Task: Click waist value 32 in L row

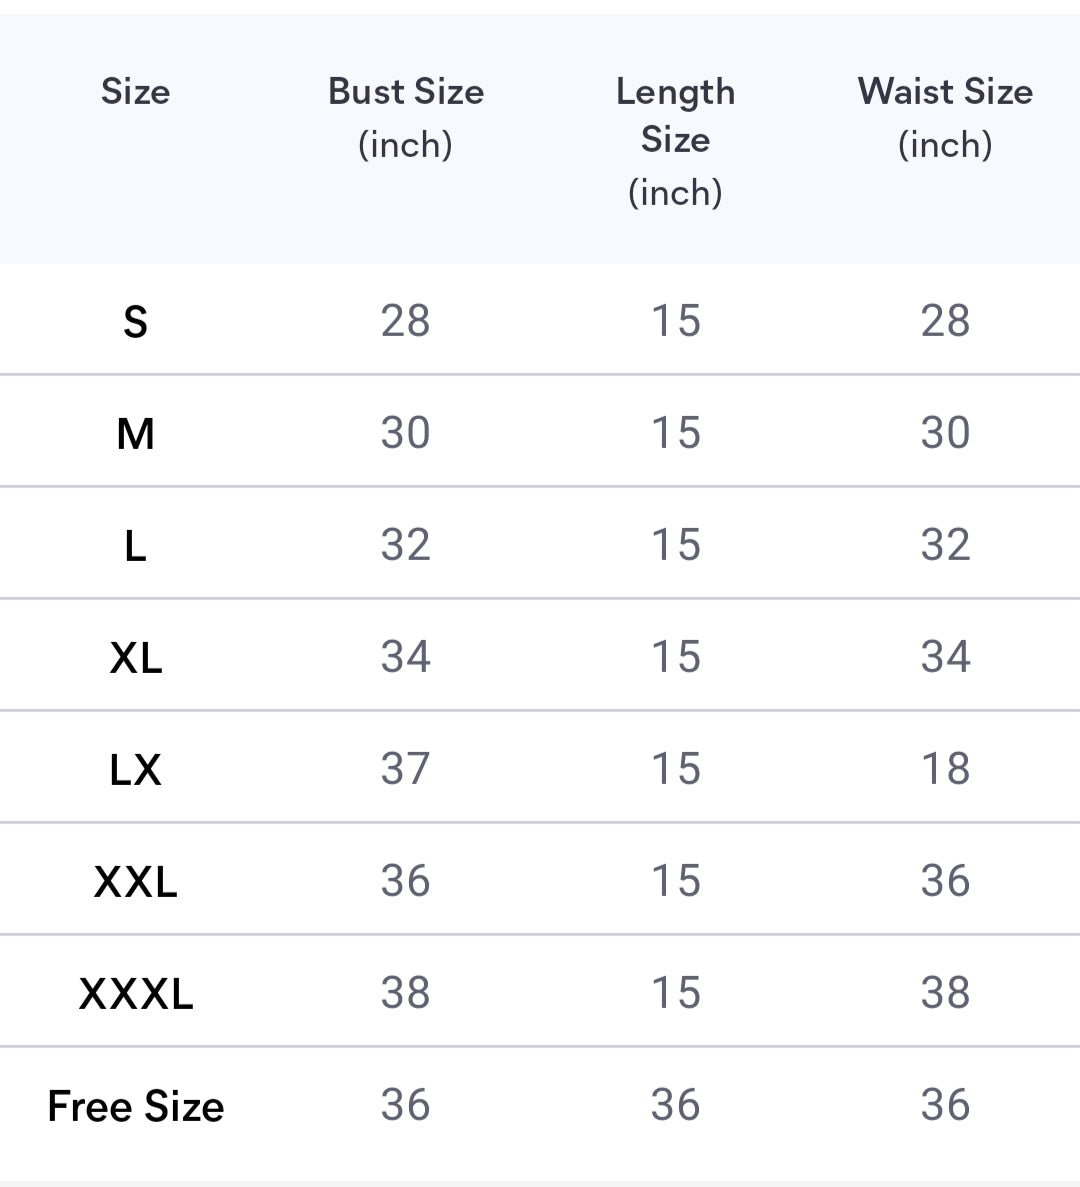Action: (x=945, y=545)
